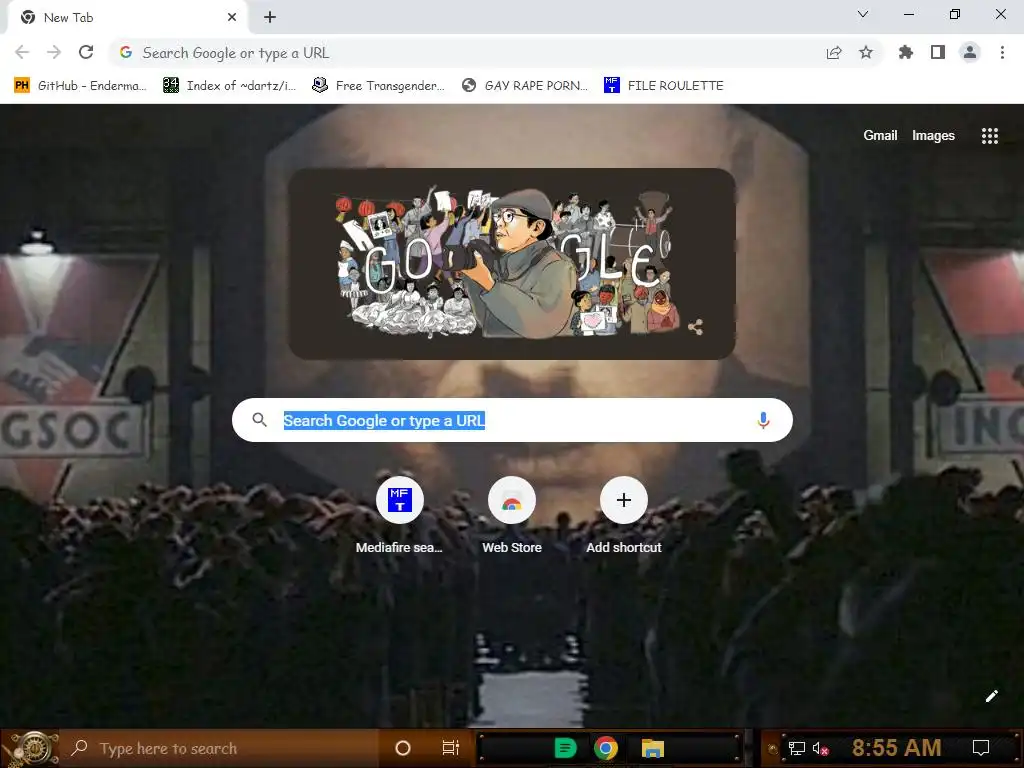This screenshot has width=1024, height=768.
Task: Click the Google search box on the page
Action: [512, 420]
